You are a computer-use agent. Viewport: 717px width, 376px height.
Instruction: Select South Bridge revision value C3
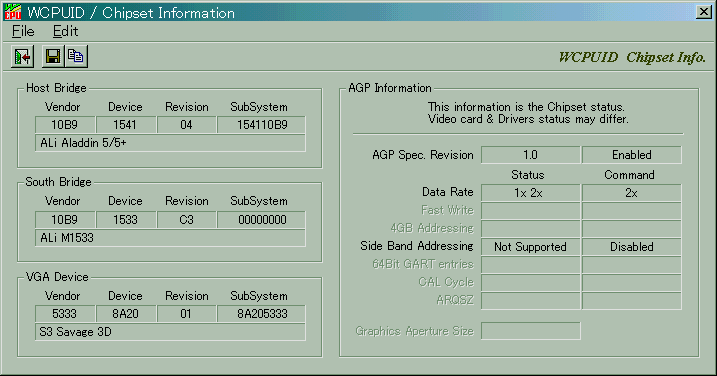tap(187, 220)
